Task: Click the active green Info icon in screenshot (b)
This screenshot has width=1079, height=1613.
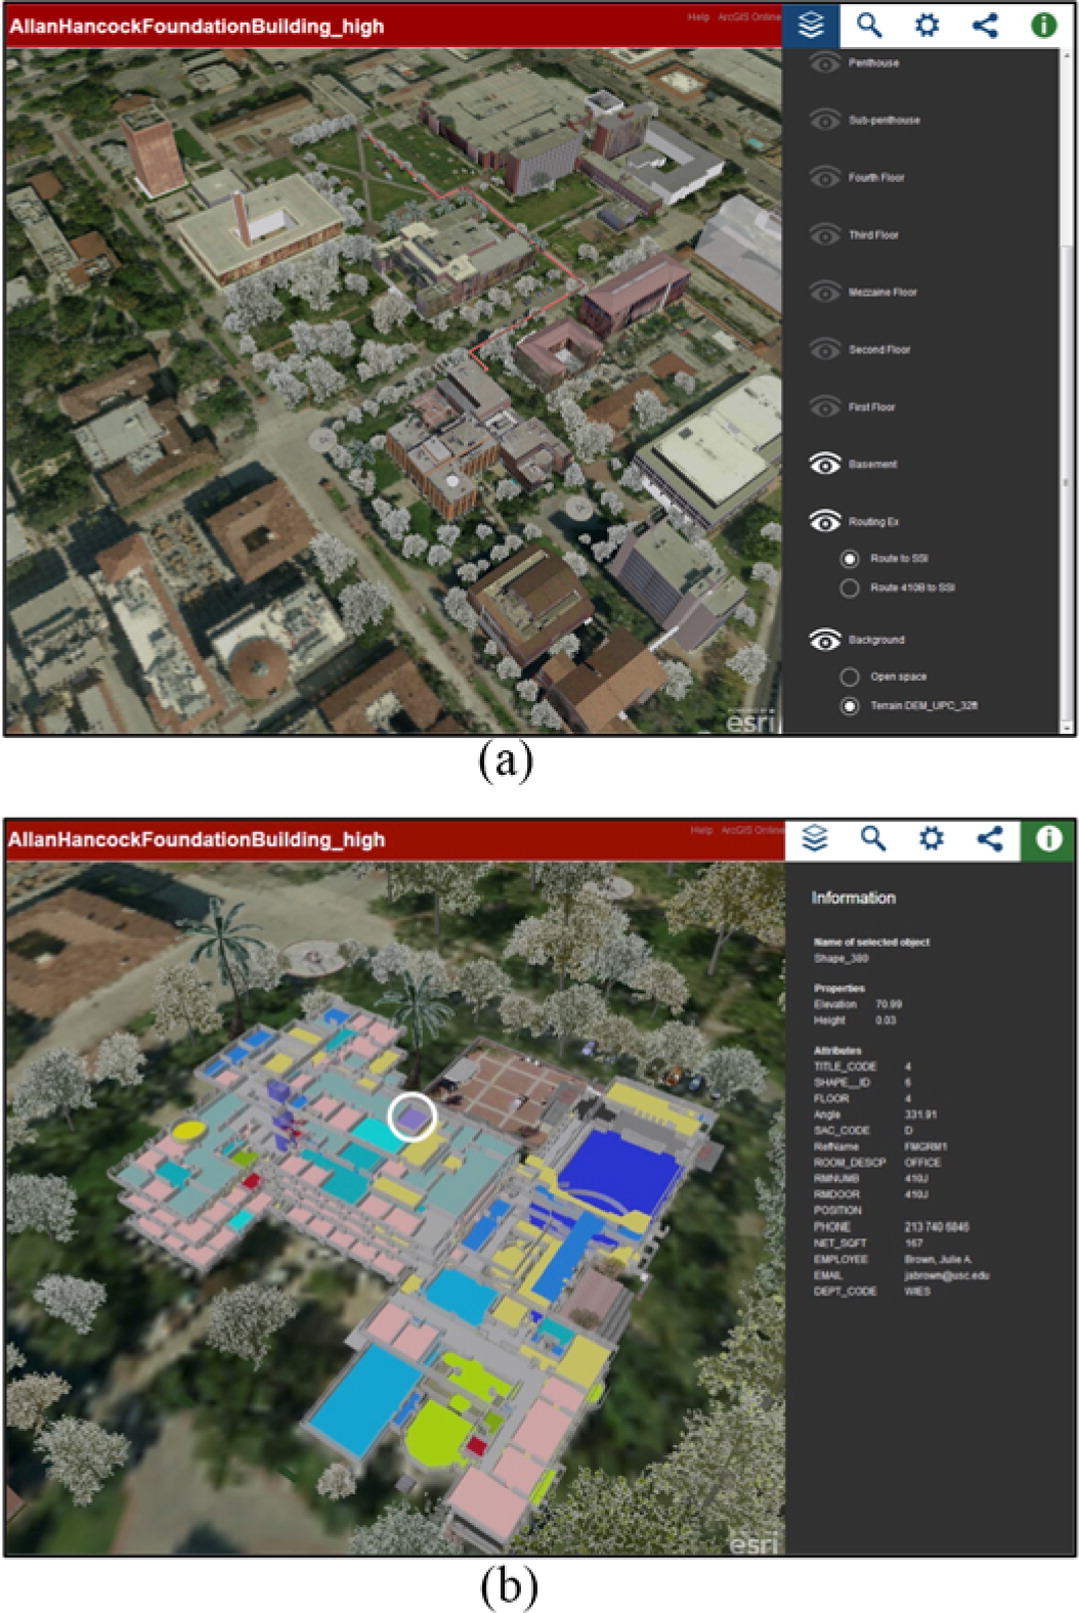Action: [x=1048, y=838]
